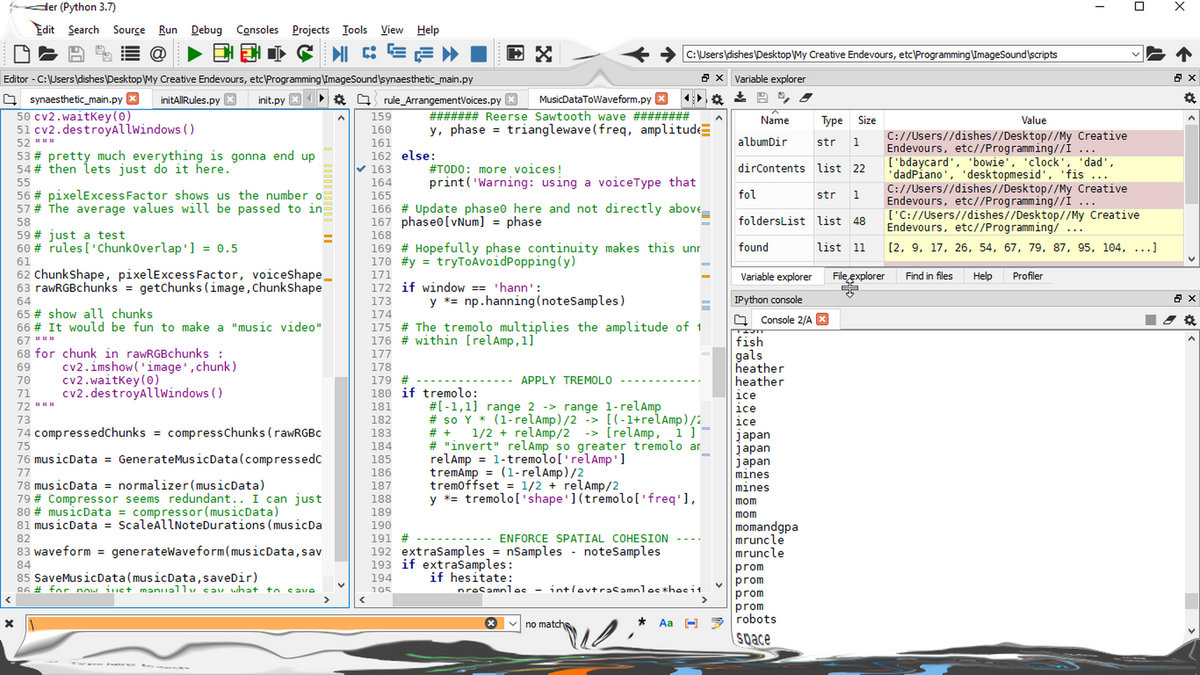The width and height of the screenshot is (1200, 675).
Task: Remove all variables with the eraser icon
Action: coord(806,98)
